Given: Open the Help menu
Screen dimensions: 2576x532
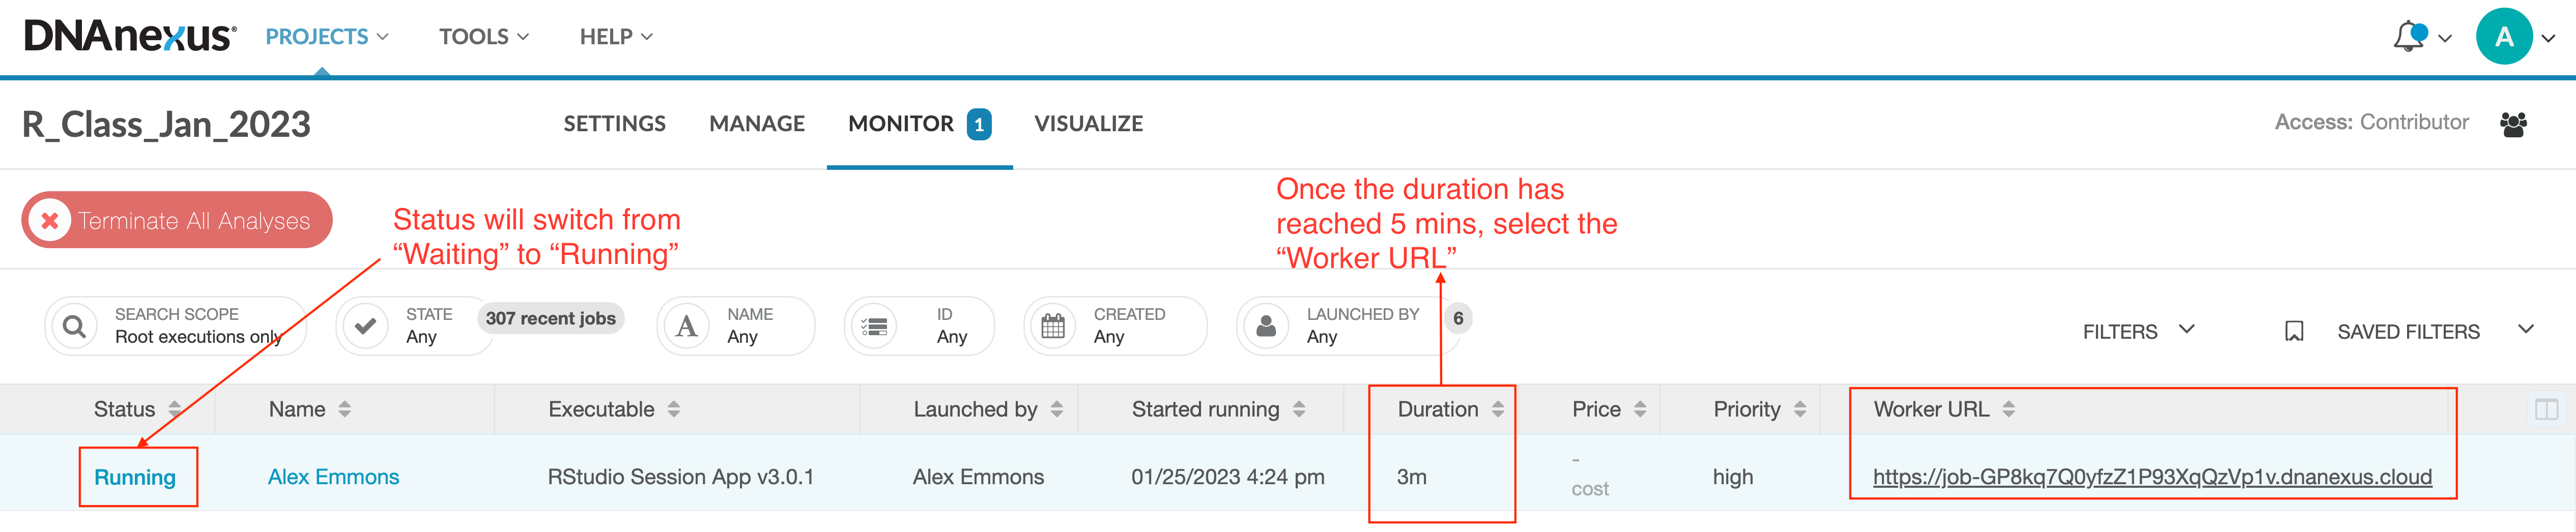Looking at the screenshot, I should (x=616, y=37).
